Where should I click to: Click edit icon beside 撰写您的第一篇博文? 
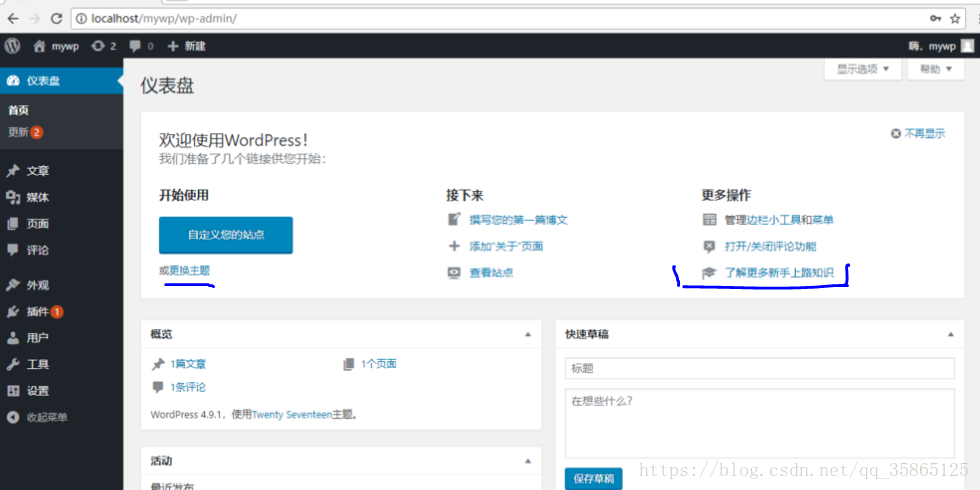point(454,220)
